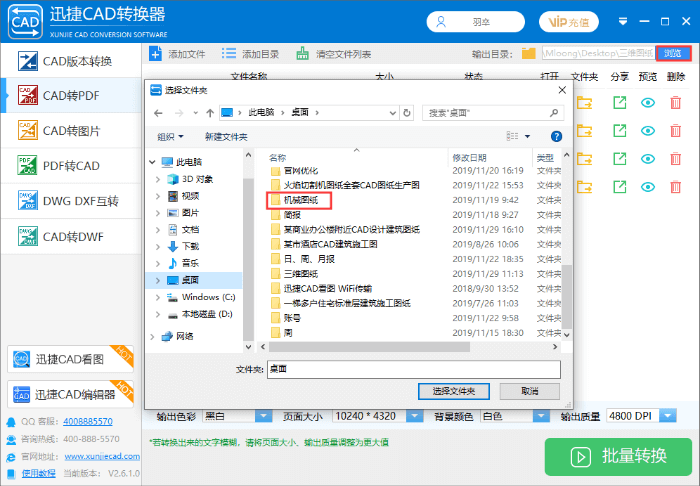700x486 pixels.
Task: Preview the fourth file with eye icon
Action: [648, 187]
